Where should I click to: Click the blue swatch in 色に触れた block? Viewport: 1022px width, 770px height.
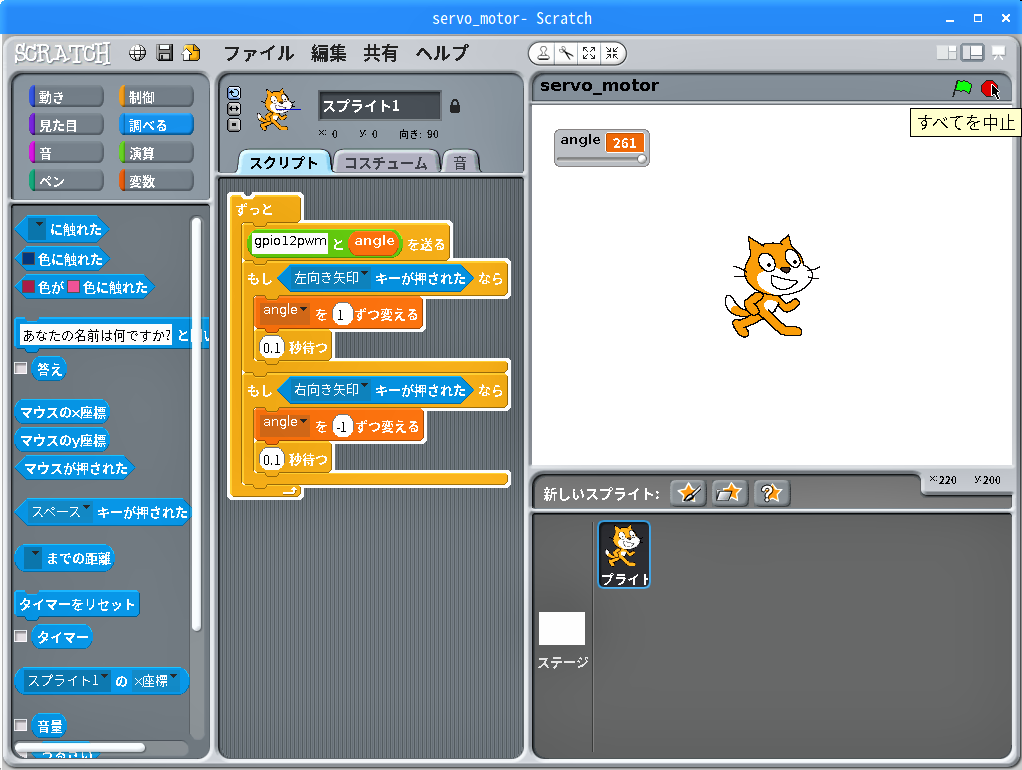[29, 259]
